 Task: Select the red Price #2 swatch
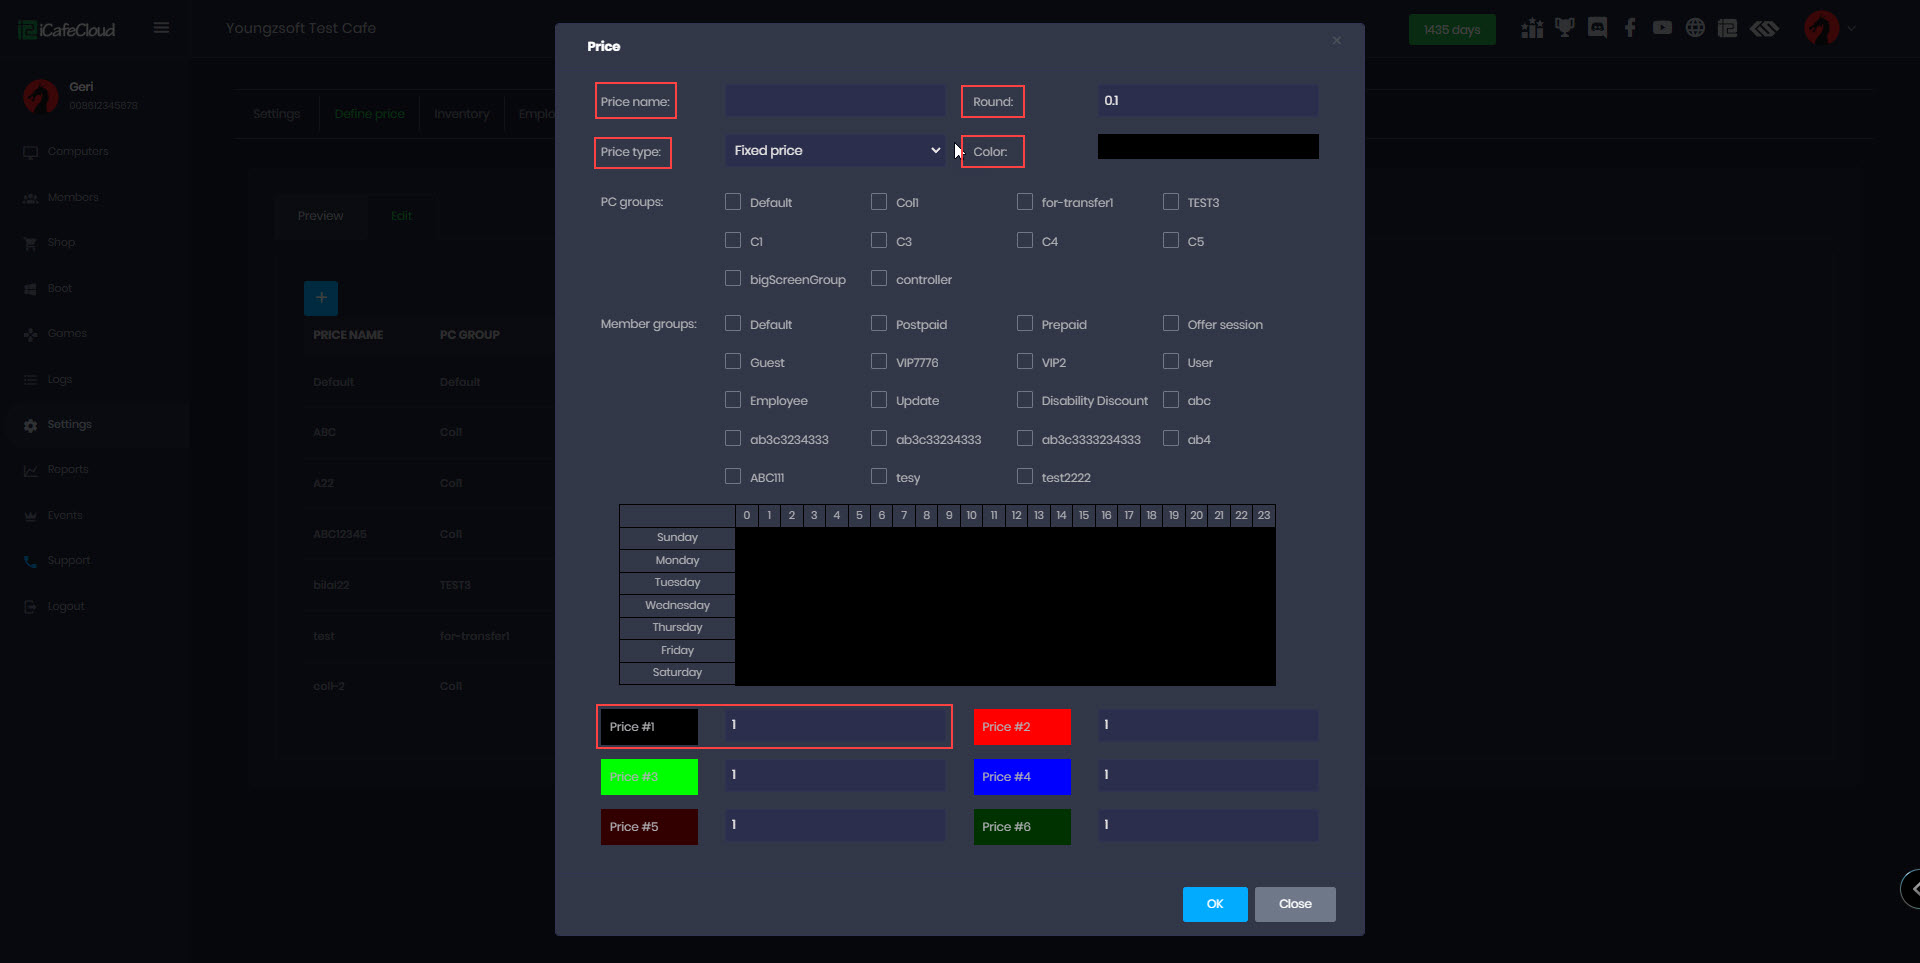click(1021, 727)
